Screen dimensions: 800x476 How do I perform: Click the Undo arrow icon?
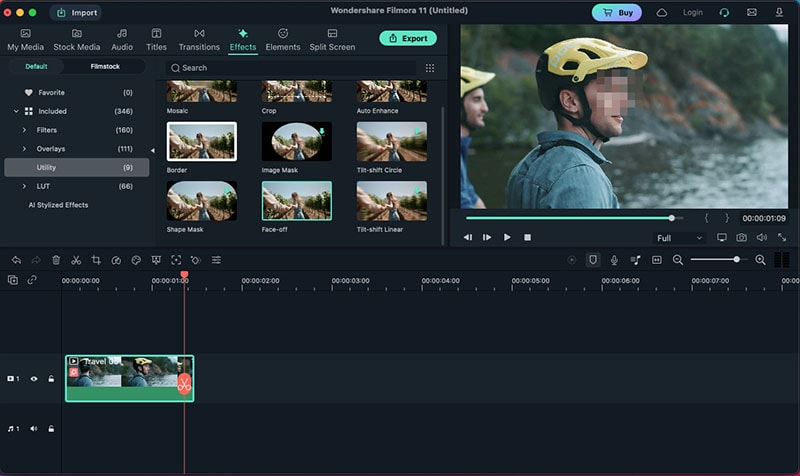point(16,260)
